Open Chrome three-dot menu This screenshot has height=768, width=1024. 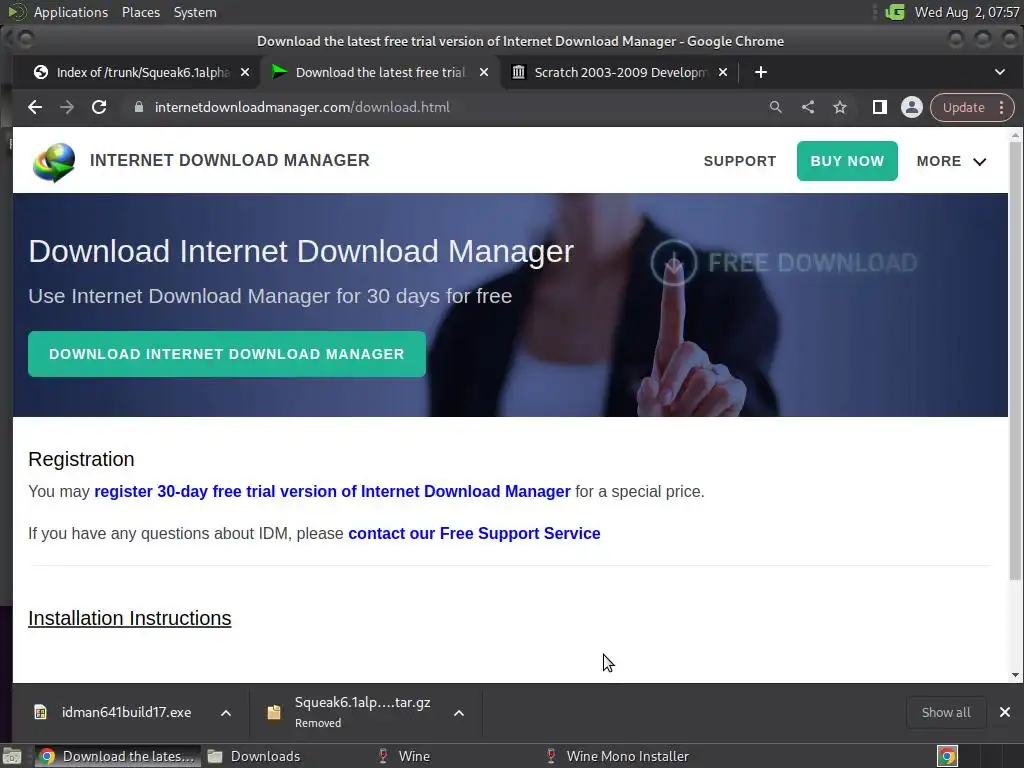pyautogui.click(x=1002, y=107)
